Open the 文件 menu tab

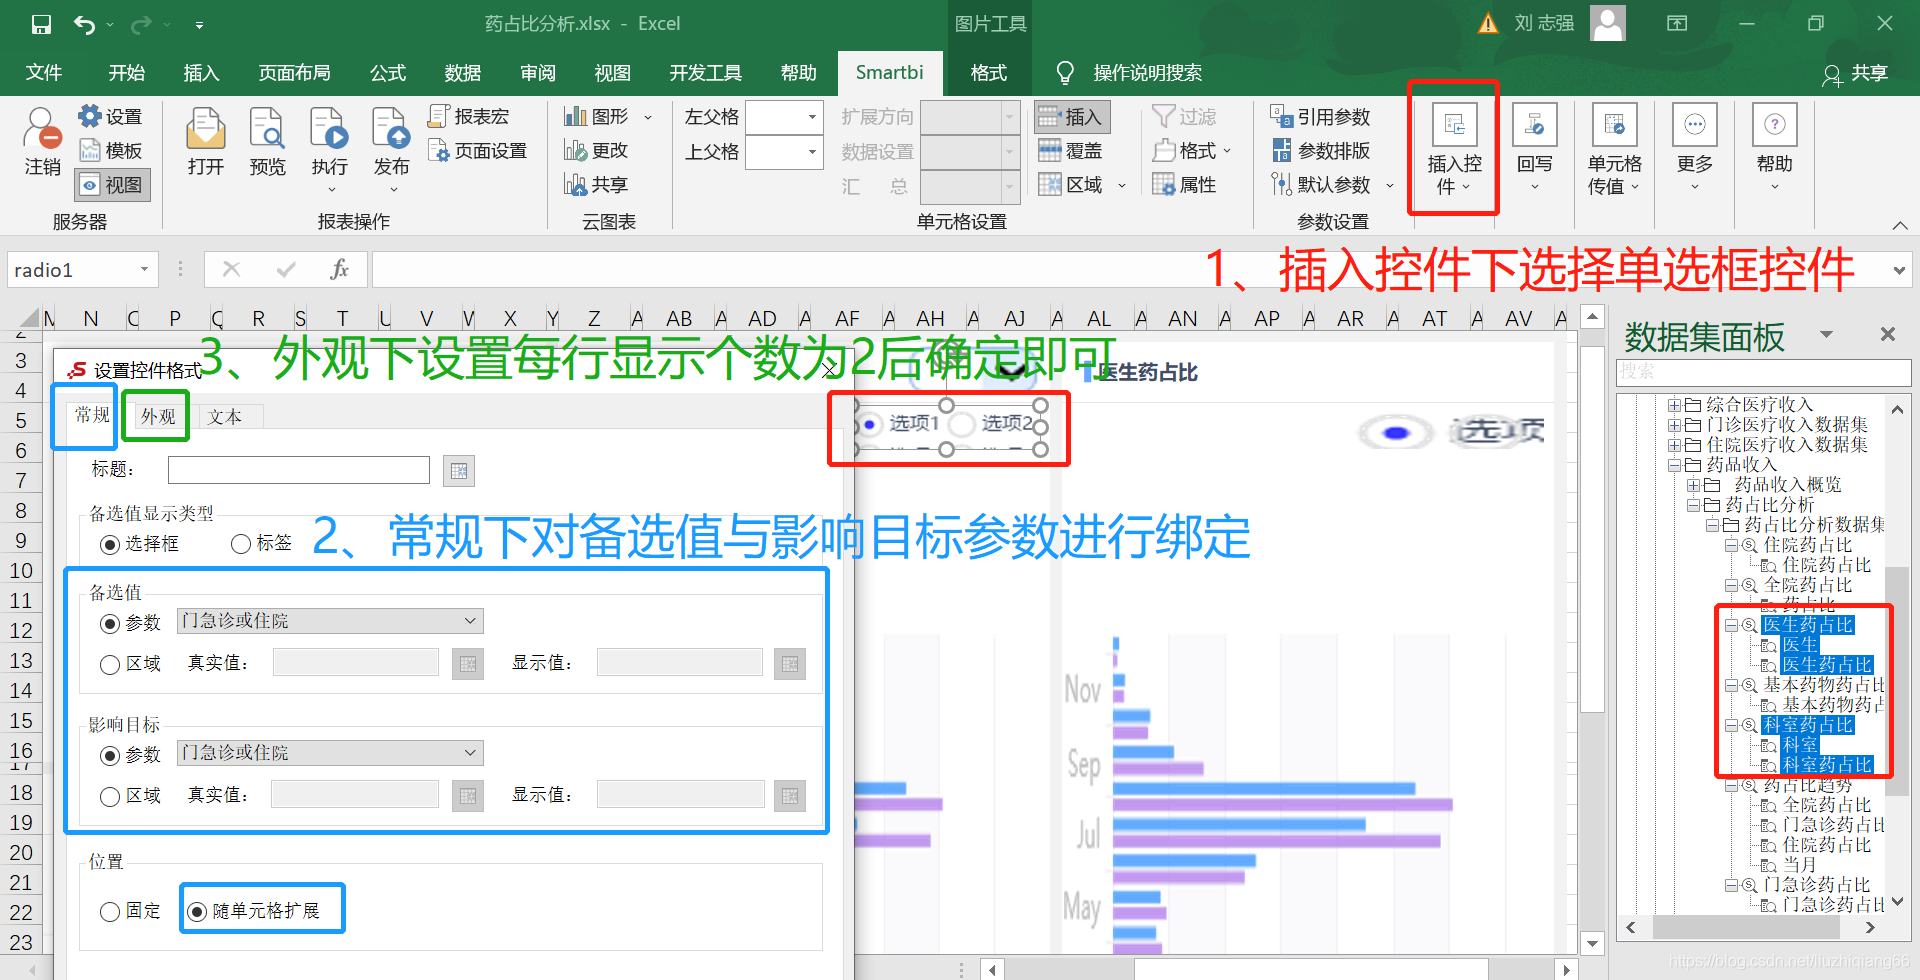pyautogui.click(x=44, y=73)
